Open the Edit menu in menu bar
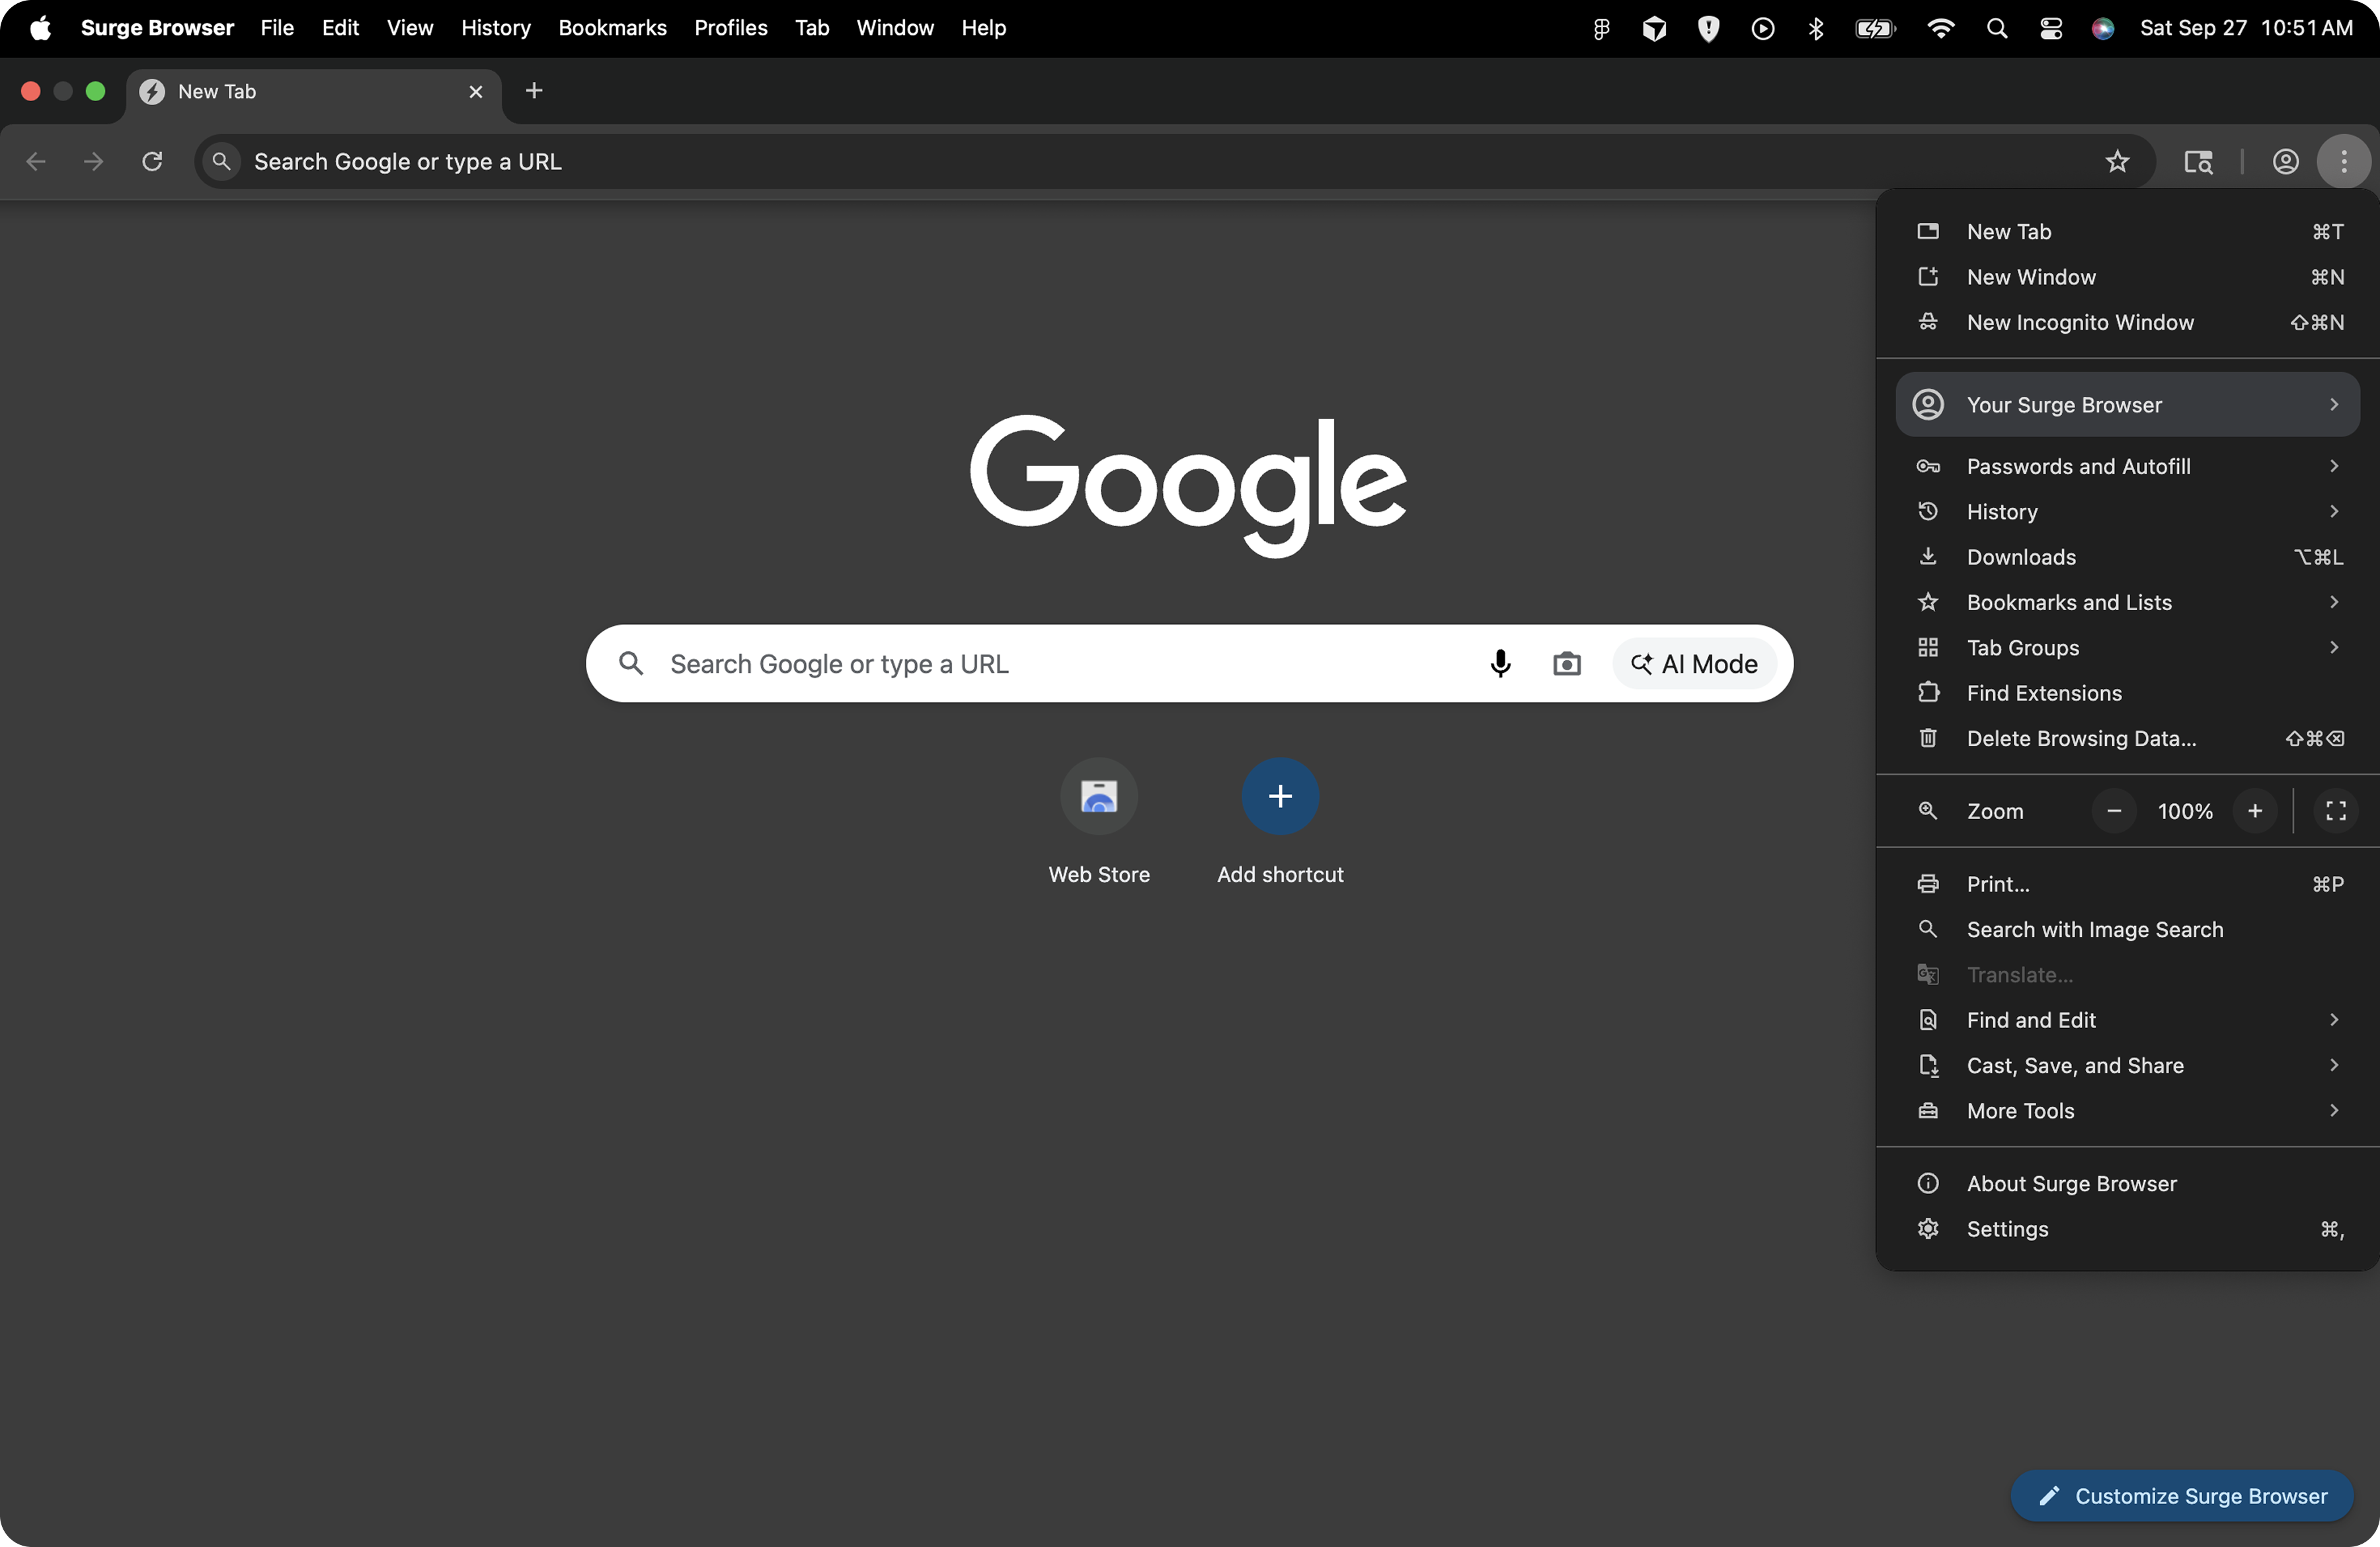The image size is (2380, 1547). click(x=340, y=28)
